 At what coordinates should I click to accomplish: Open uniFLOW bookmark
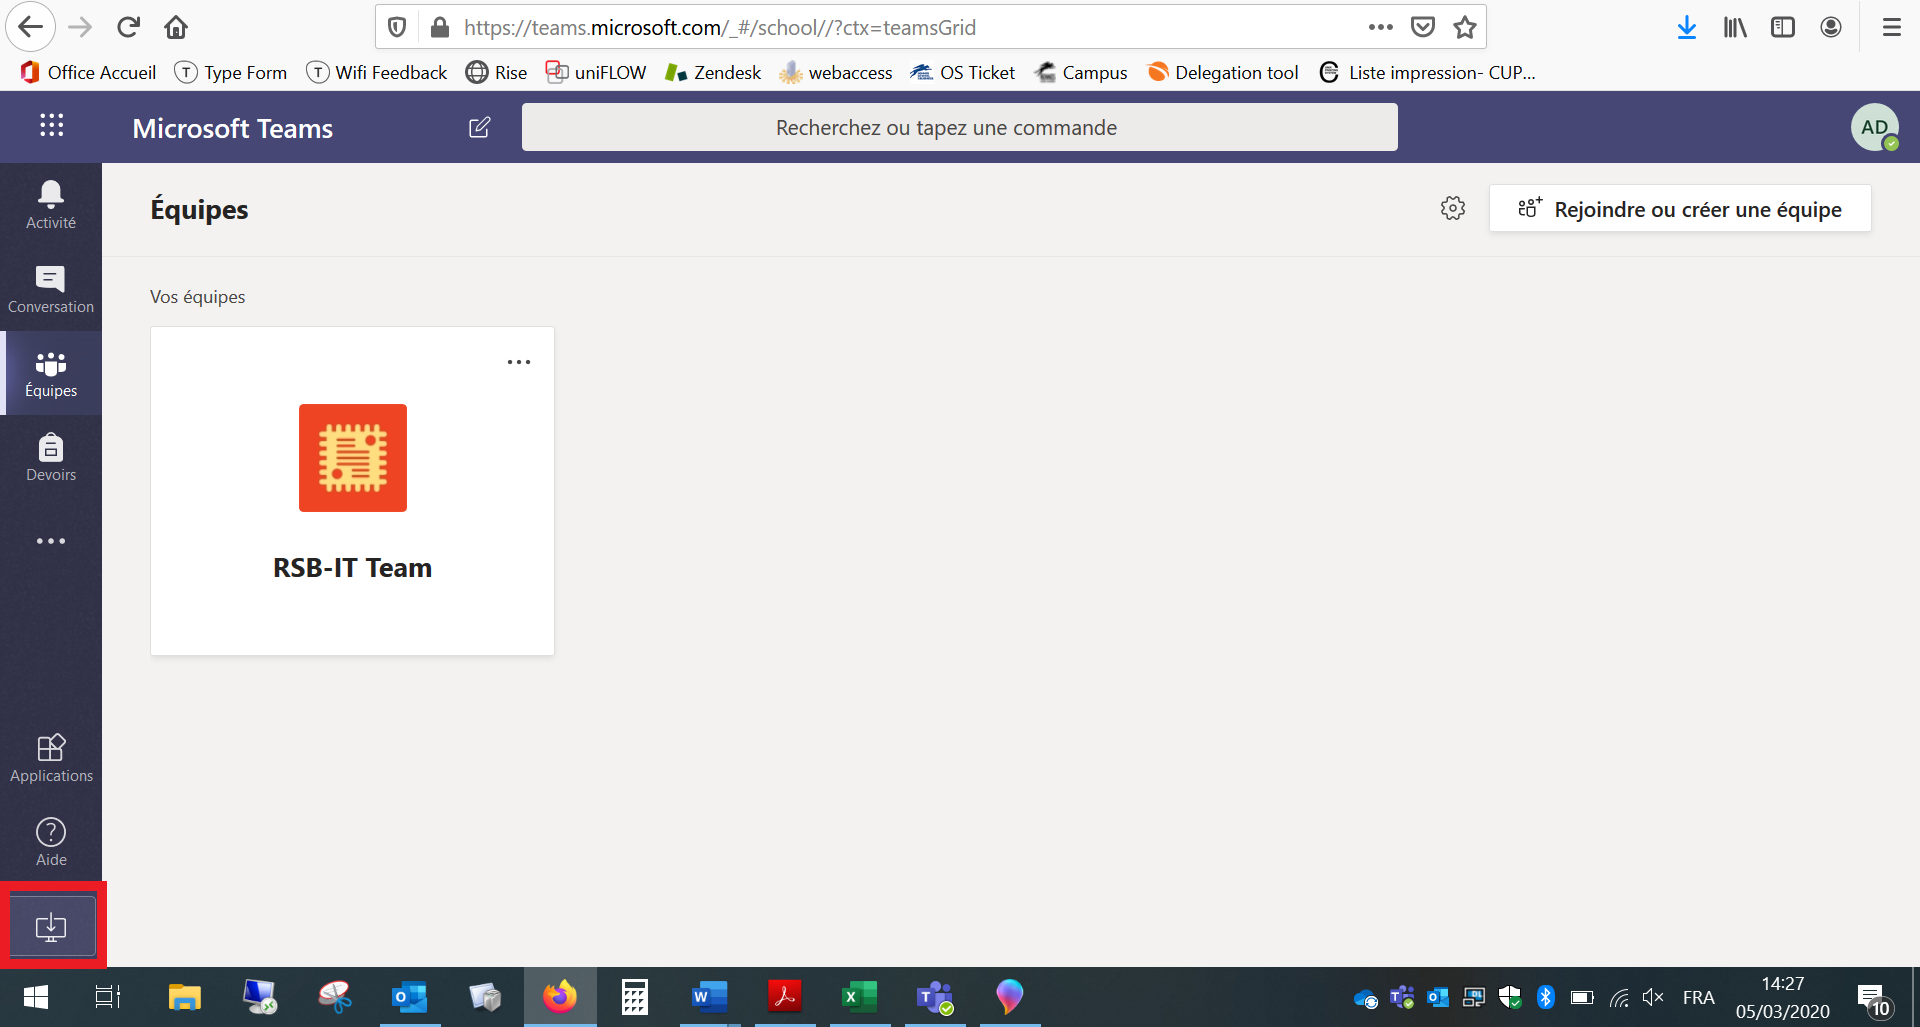(596, 72)
